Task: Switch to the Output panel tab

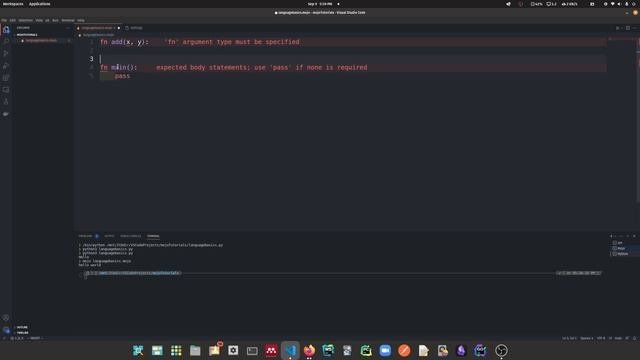Action: pos(109,236)
